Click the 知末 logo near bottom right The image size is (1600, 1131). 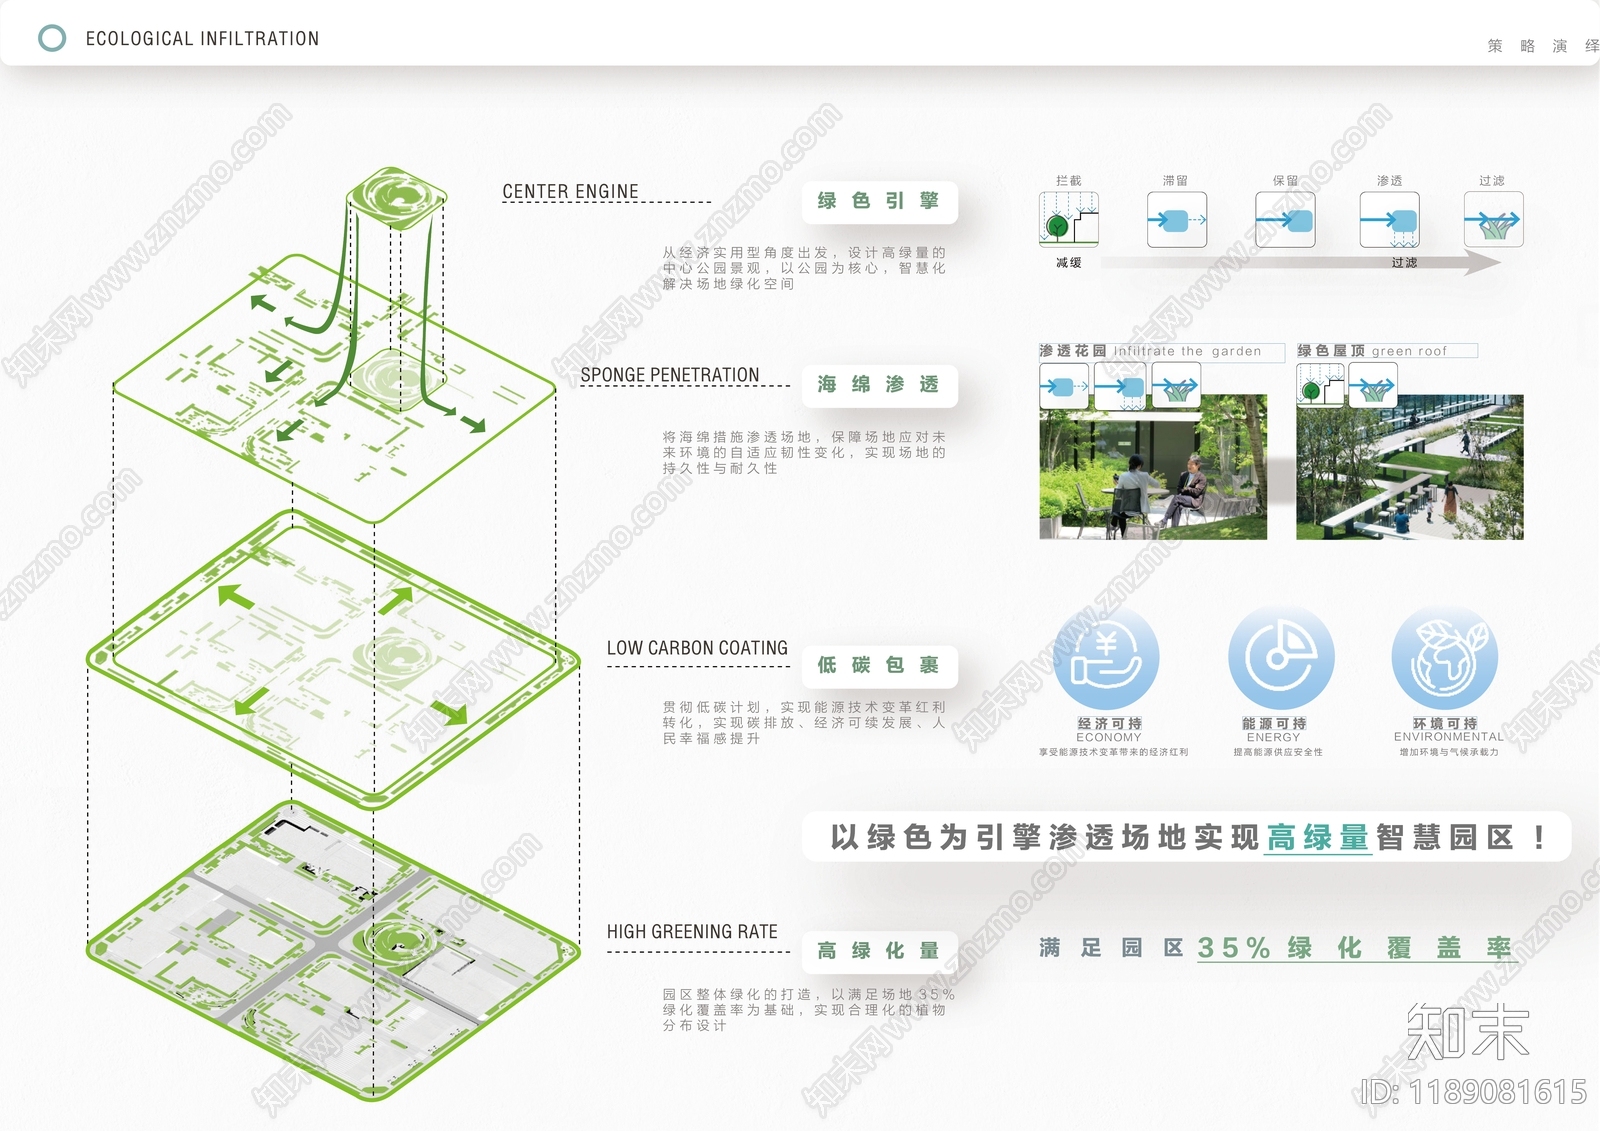pos(1468,1032)
